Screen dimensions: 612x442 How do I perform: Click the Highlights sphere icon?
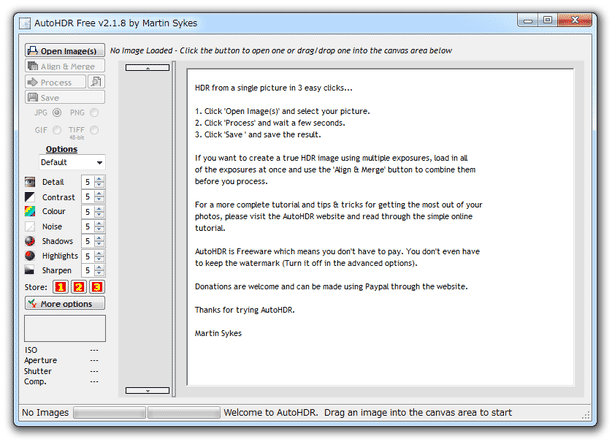point(30,256)
